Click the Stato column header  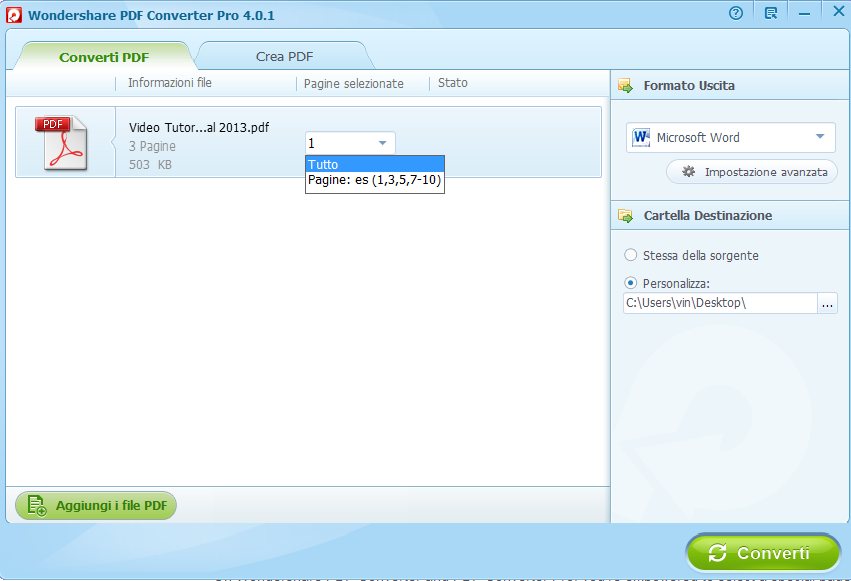pos(453,83)
